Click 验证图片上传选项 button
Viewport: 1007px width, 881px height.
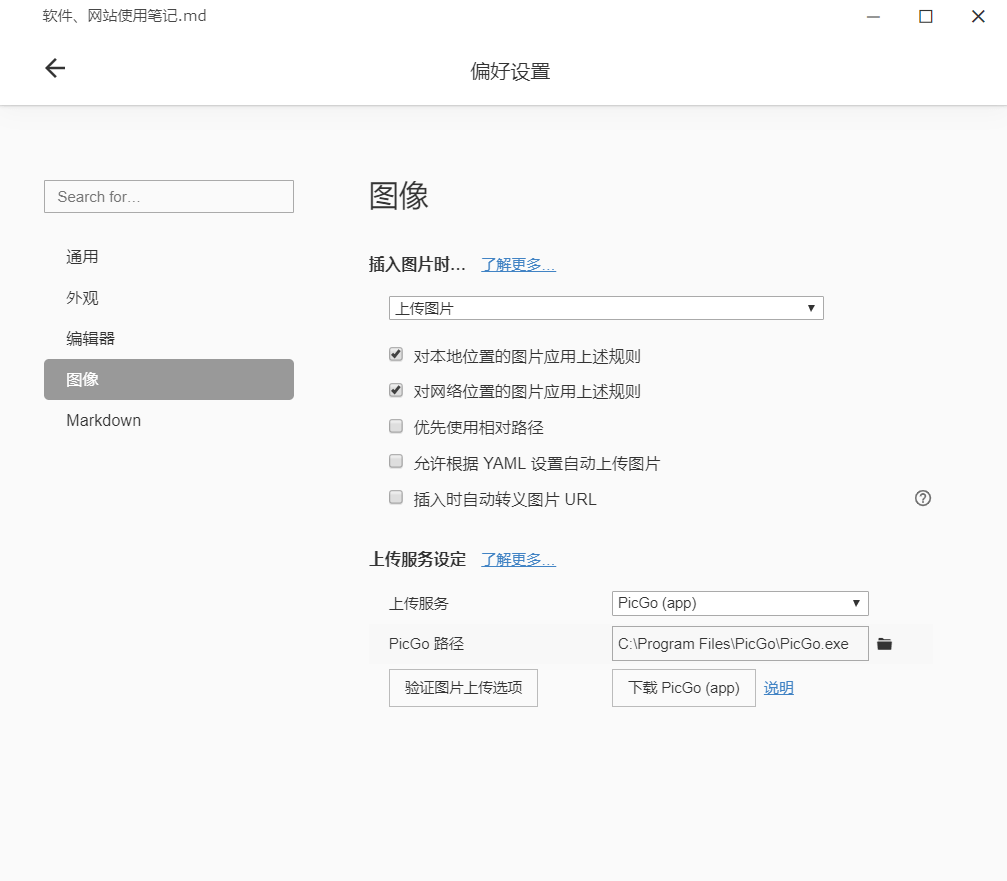(x=463, y=688)
